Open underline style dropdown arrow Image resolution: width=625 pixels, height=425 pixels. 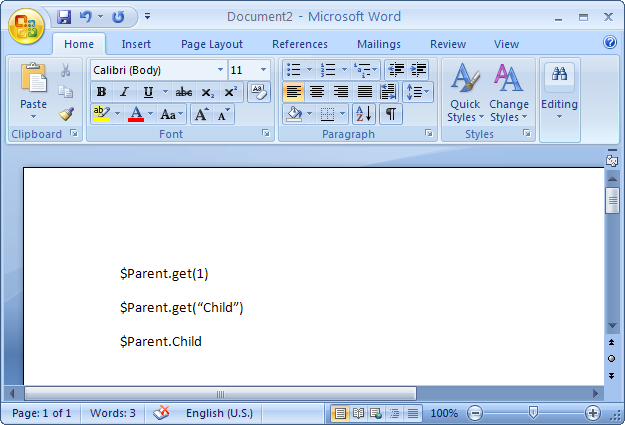(x=165, y=92)
